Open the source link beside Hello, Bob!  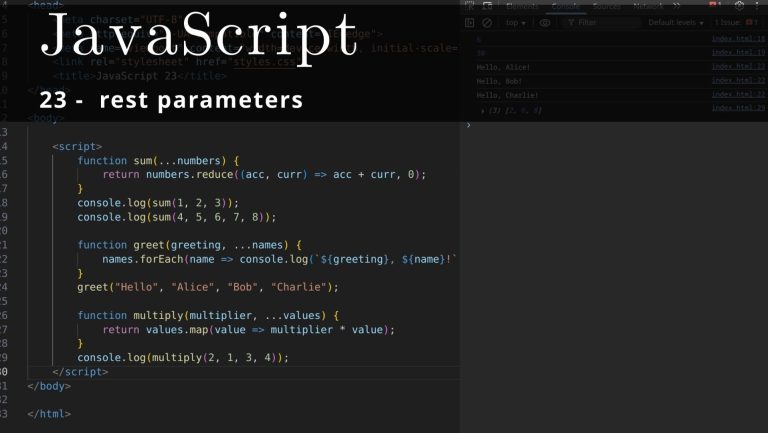tap(738, 80)
